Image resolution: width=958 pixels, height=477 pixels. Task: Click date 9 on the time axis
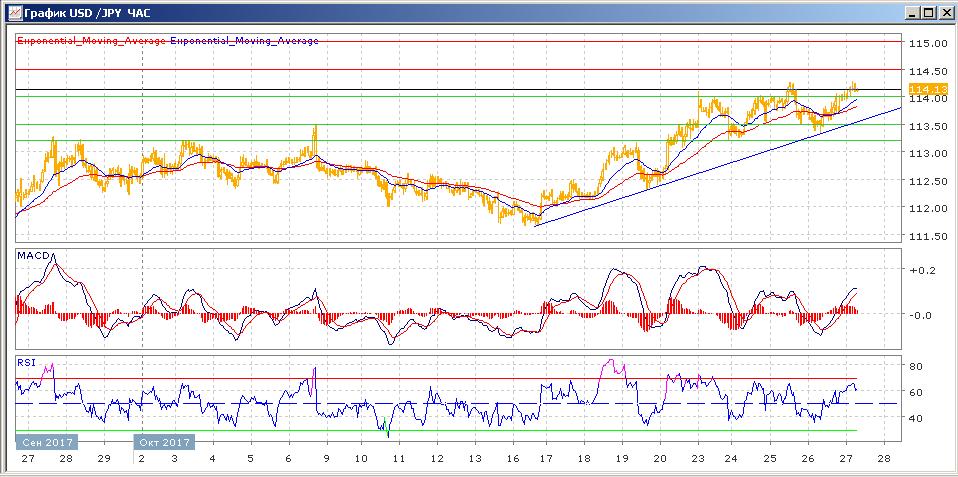pyautogui.click(x=326, y=458)
